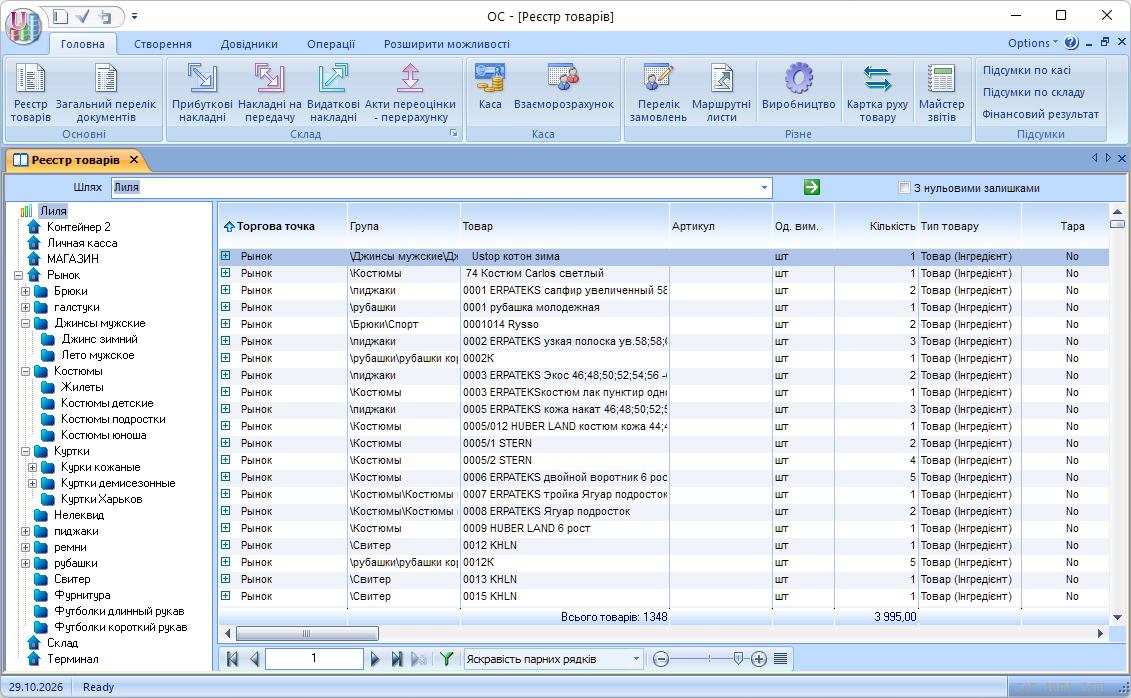Go to the next record page
This screenshot has width=1131, height=698.
pos(374,658)
